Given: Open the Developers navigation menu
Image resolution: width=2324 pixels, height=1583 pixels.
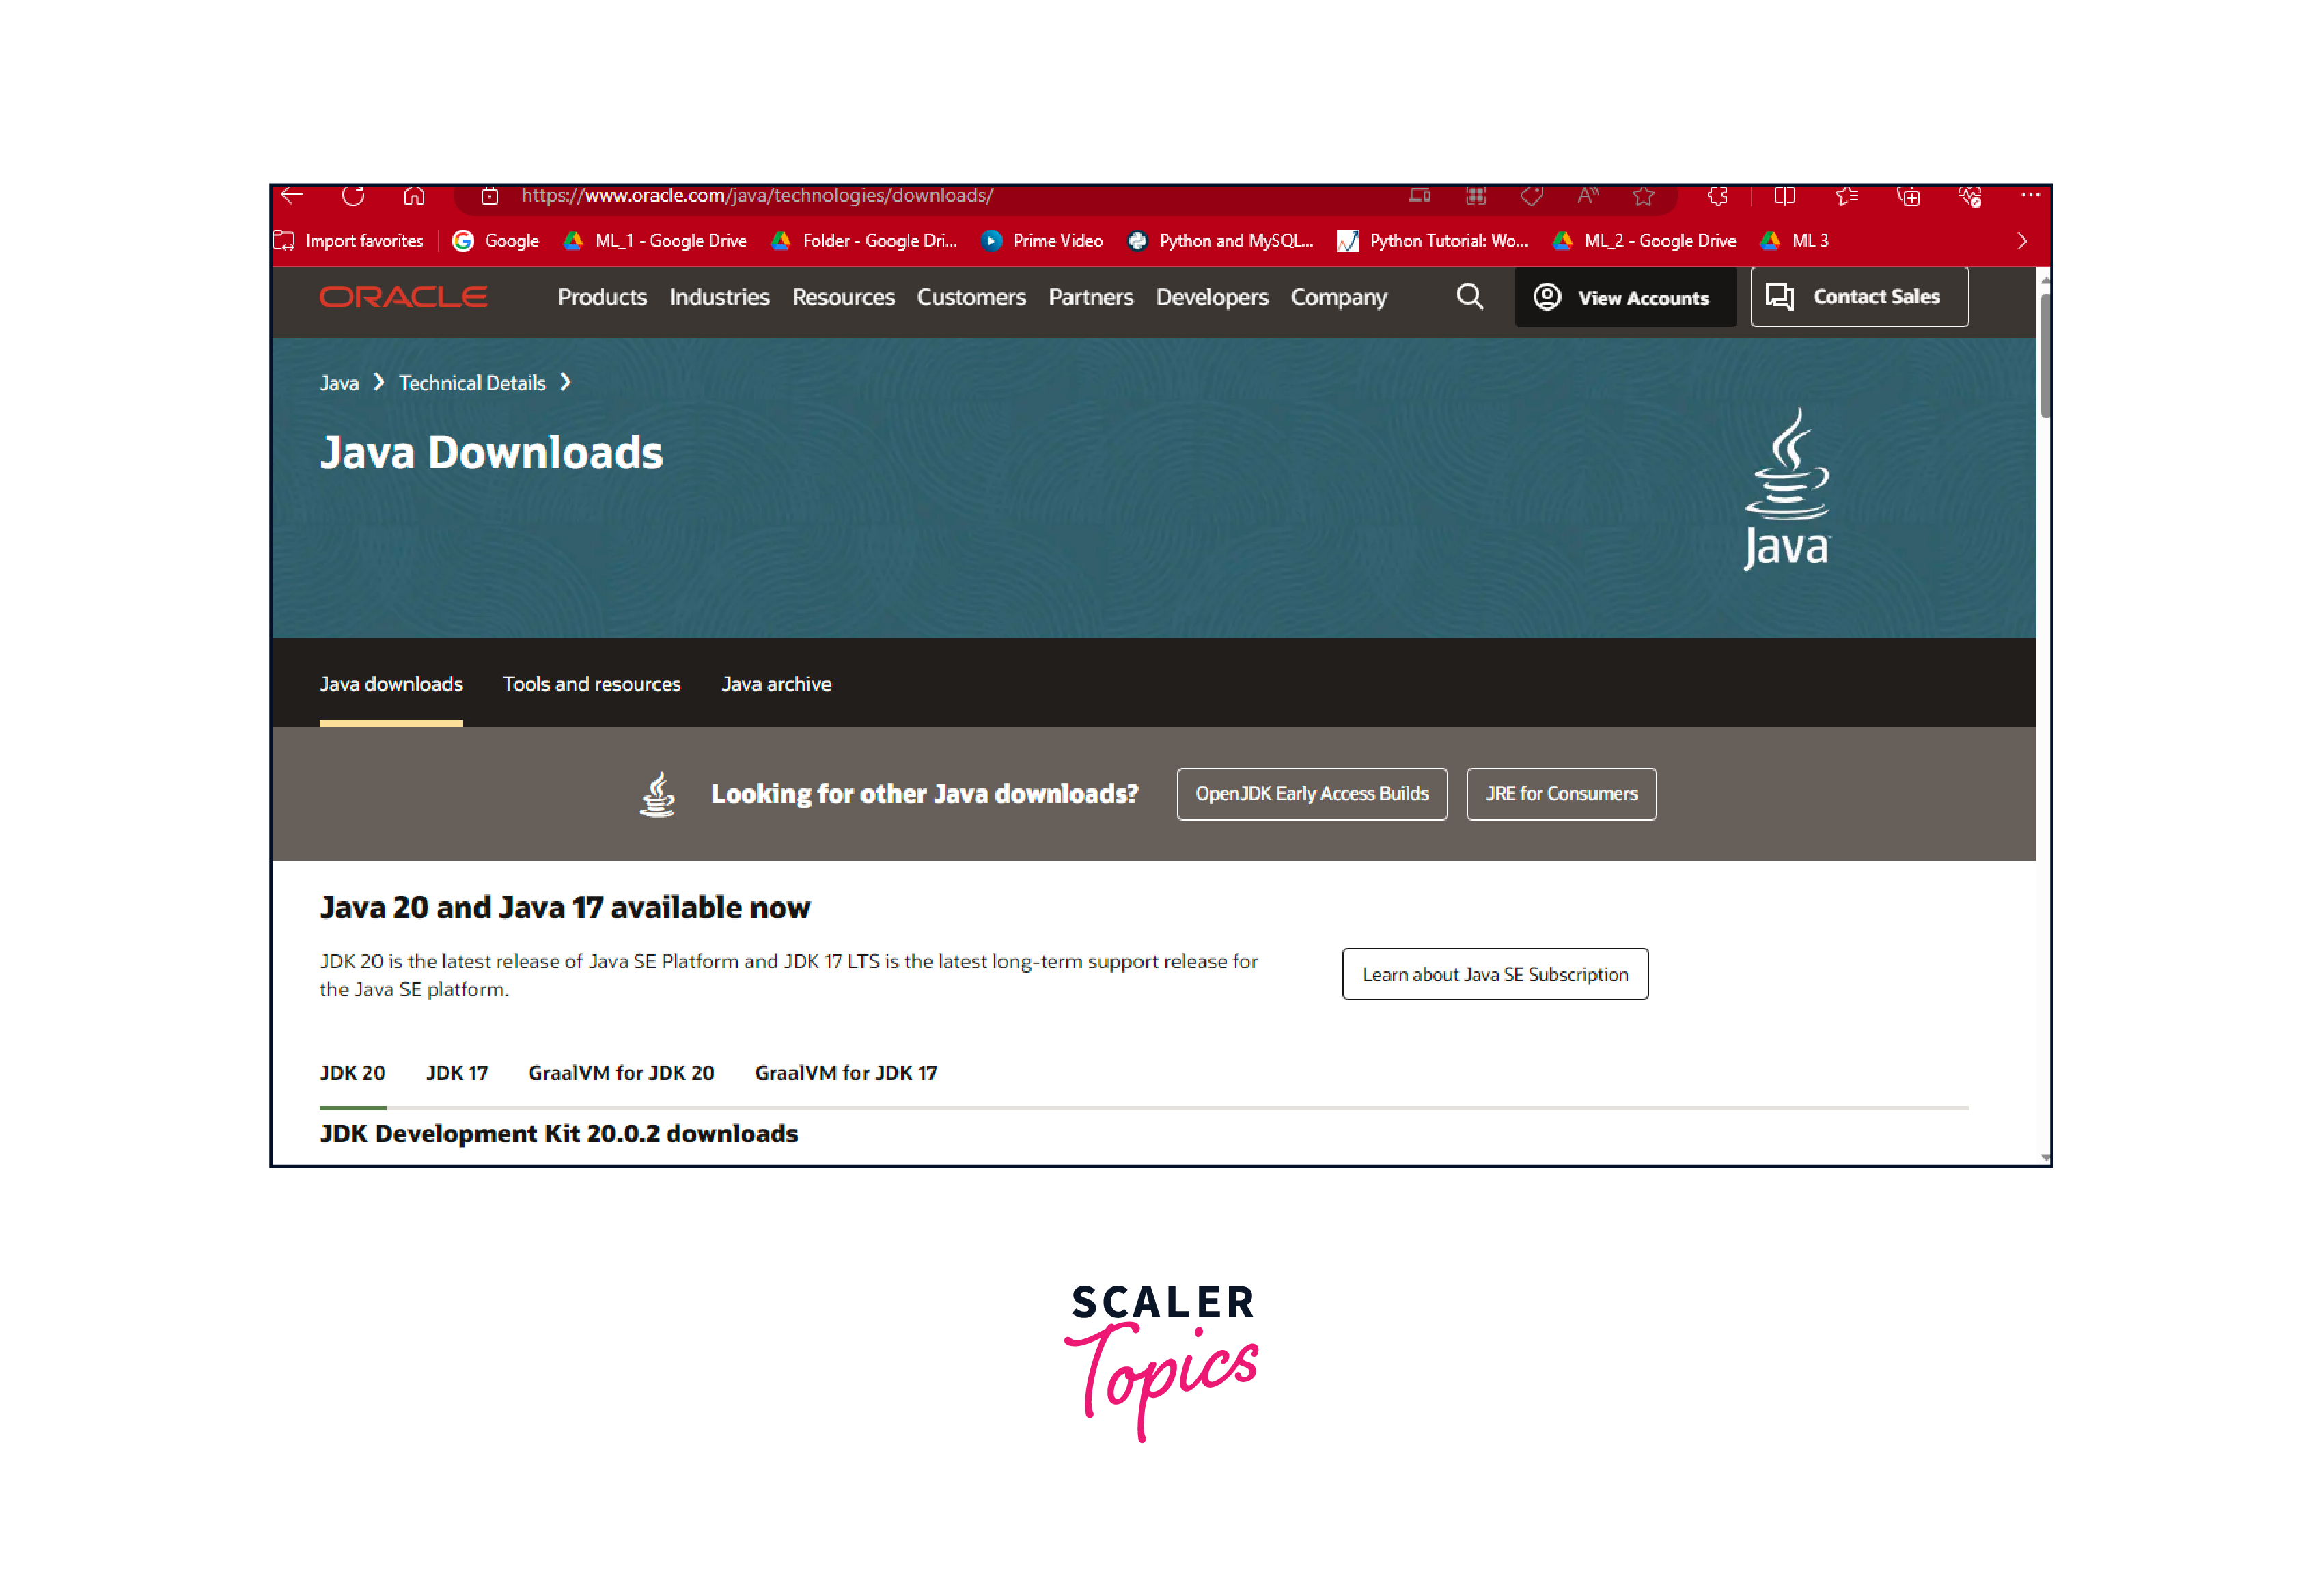Looking at the screenshot, I should 1211,297.
